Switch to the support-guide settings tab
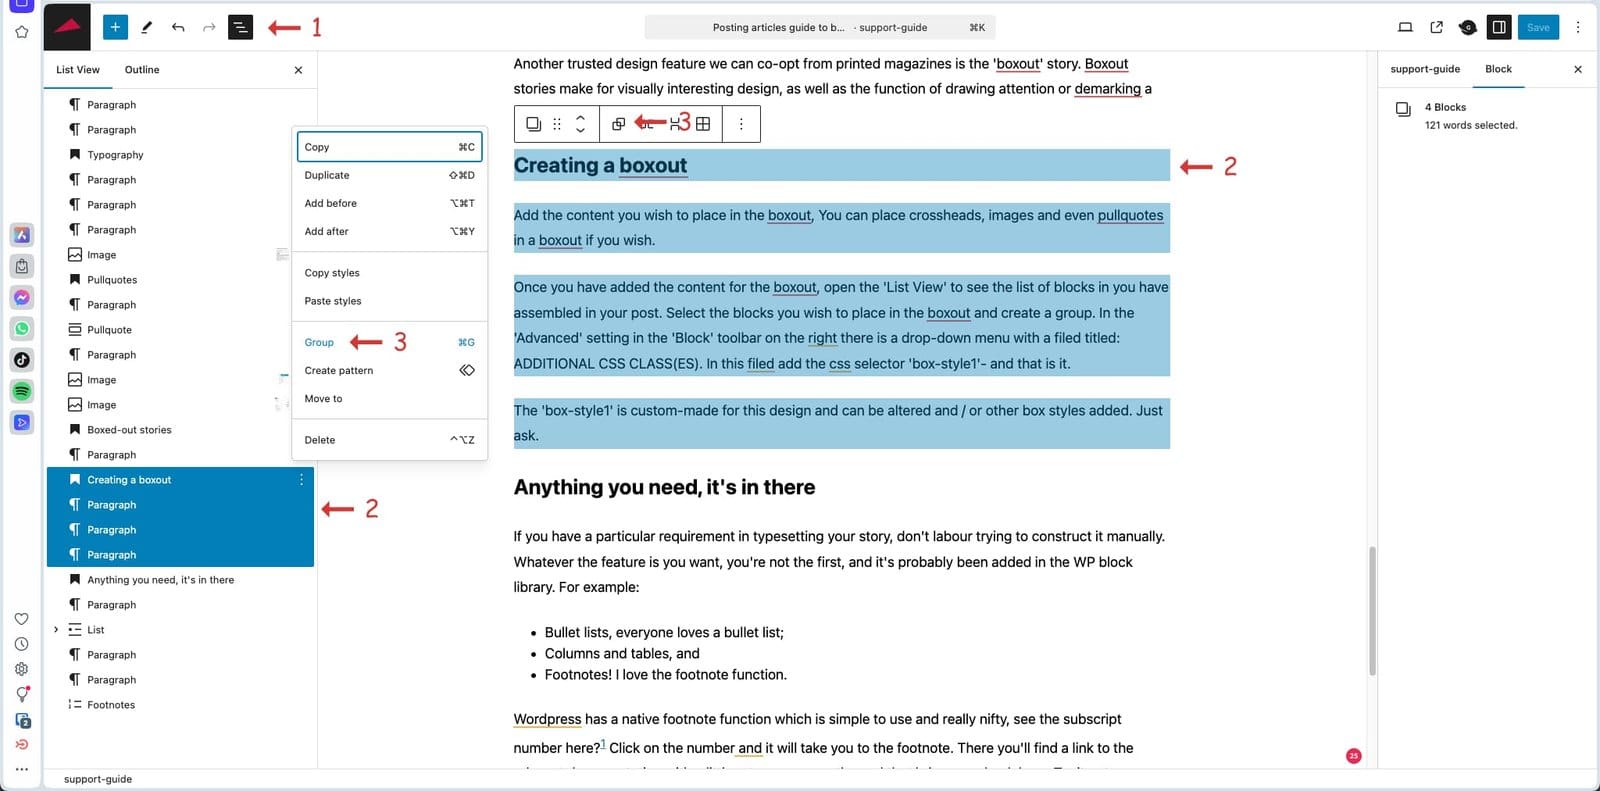Image resolution: width=1600 pixels, height=791 pixels. click(x=1425, y=69)
